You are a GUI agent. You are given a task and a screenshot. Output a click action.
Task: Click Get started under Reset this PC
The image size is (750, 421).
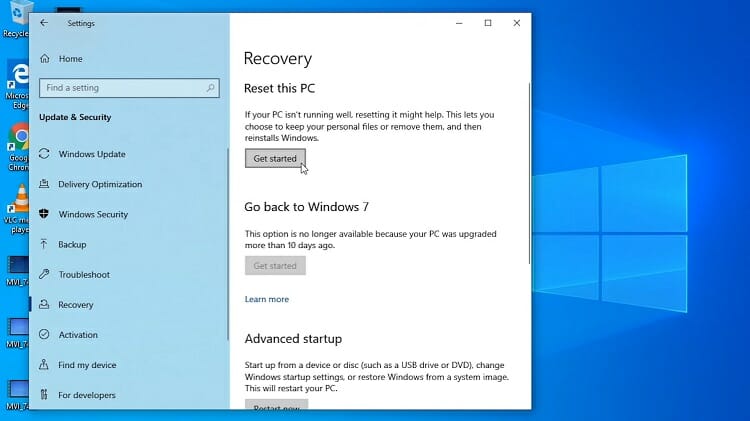tap(275, 158)
